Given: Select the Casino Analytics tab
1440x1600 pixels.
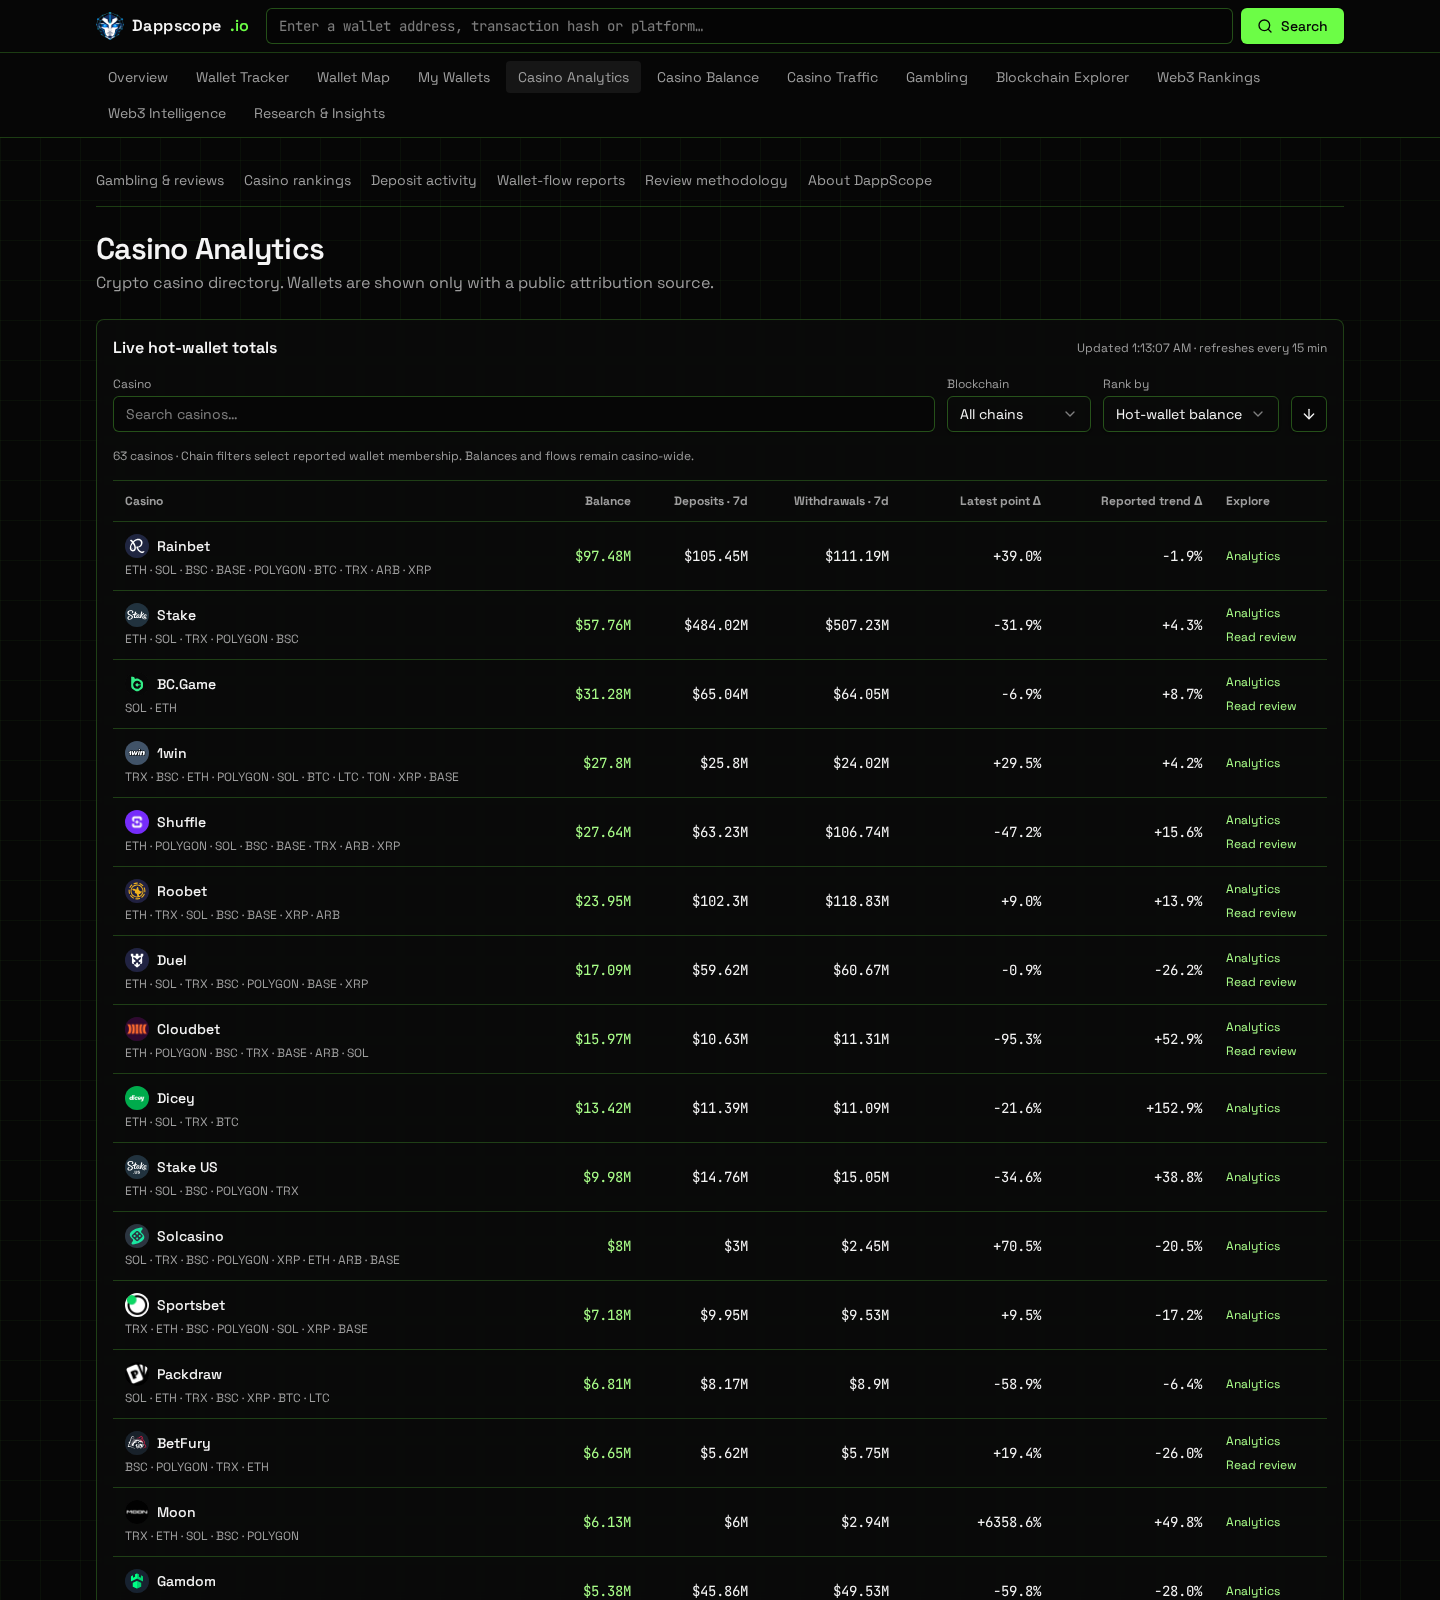Looking at the screenshot, I should tap(573, 77).
